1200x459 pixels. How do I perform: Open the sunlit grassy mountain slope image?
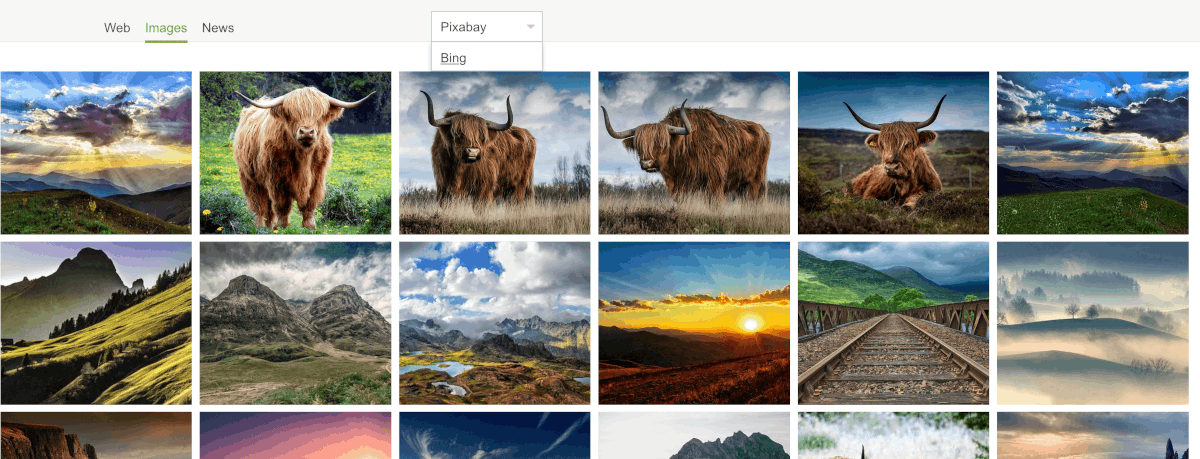coord(96,323)
